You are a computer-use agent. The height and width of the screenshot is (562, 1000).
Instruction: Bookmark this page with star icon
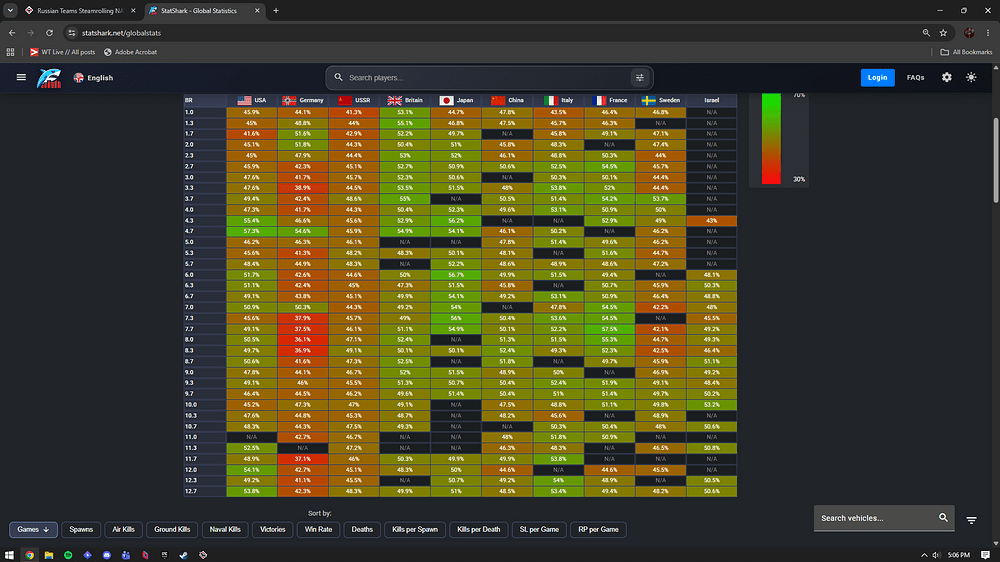(943, 33)
